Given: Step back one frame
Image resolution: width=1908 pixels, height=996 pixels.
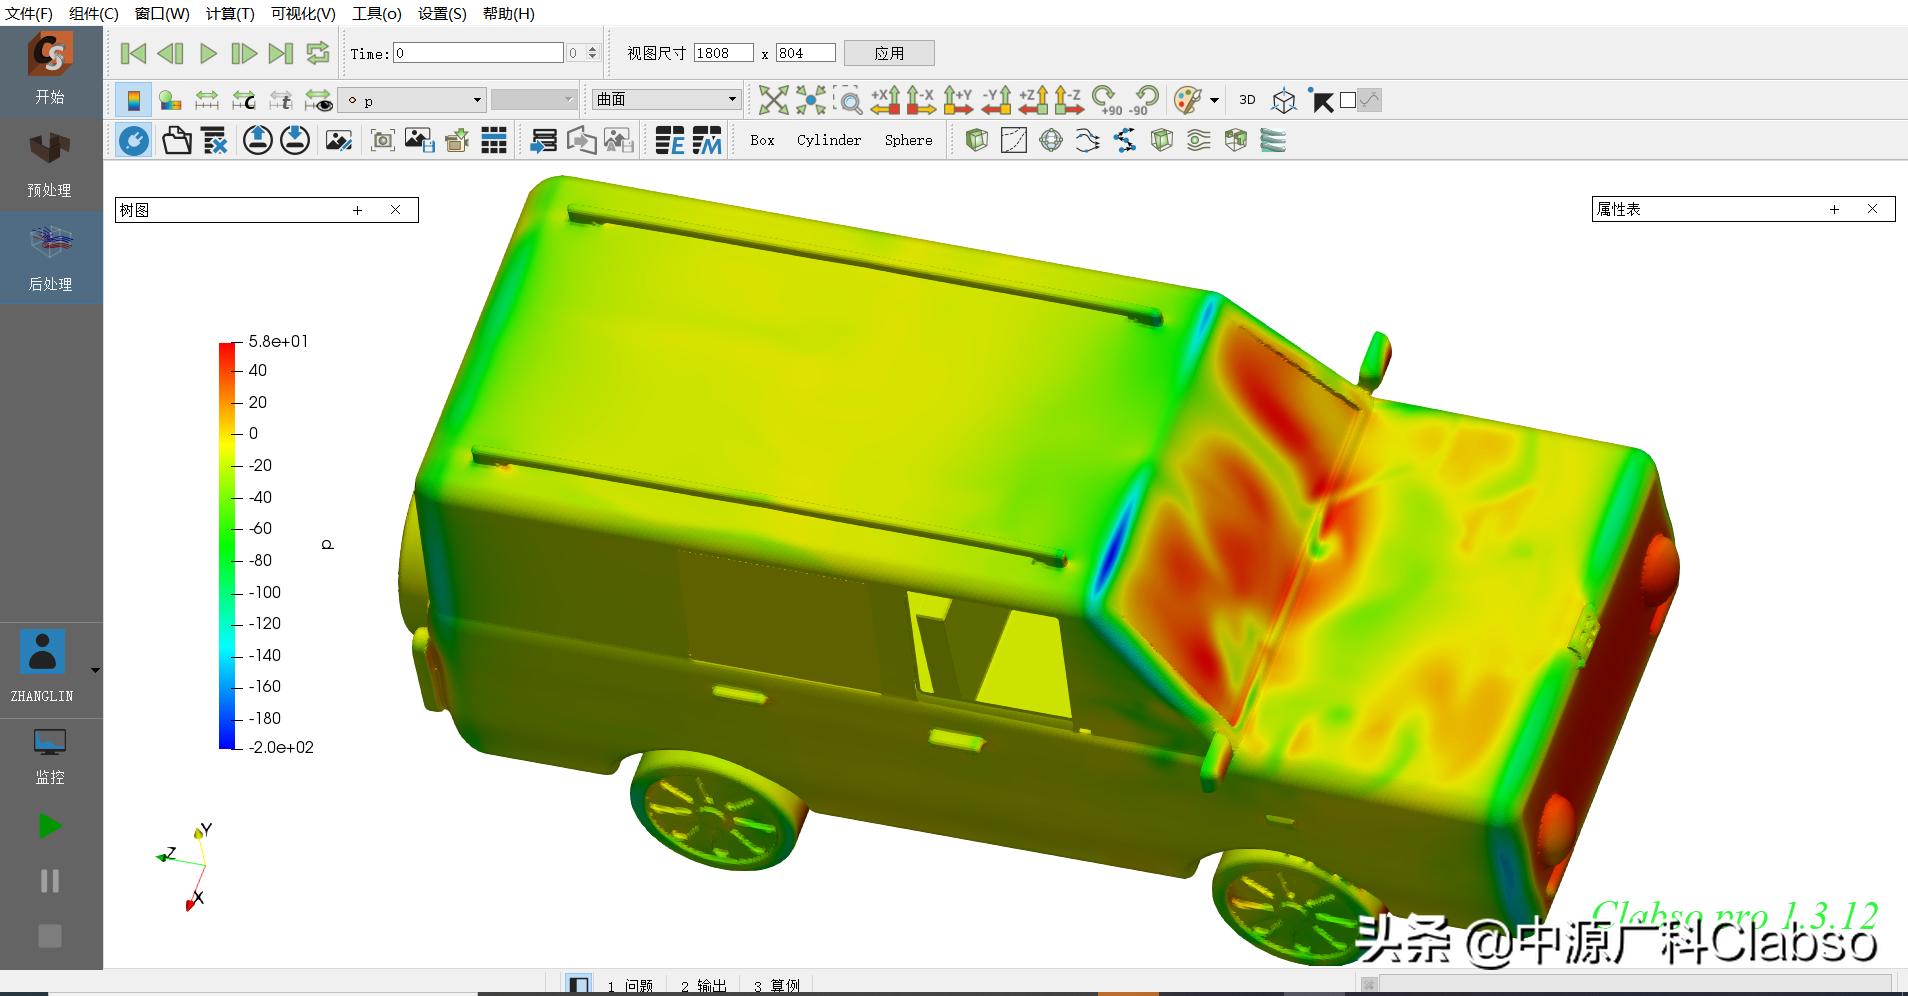Looking at the screenshot, I should click(171, 53).
